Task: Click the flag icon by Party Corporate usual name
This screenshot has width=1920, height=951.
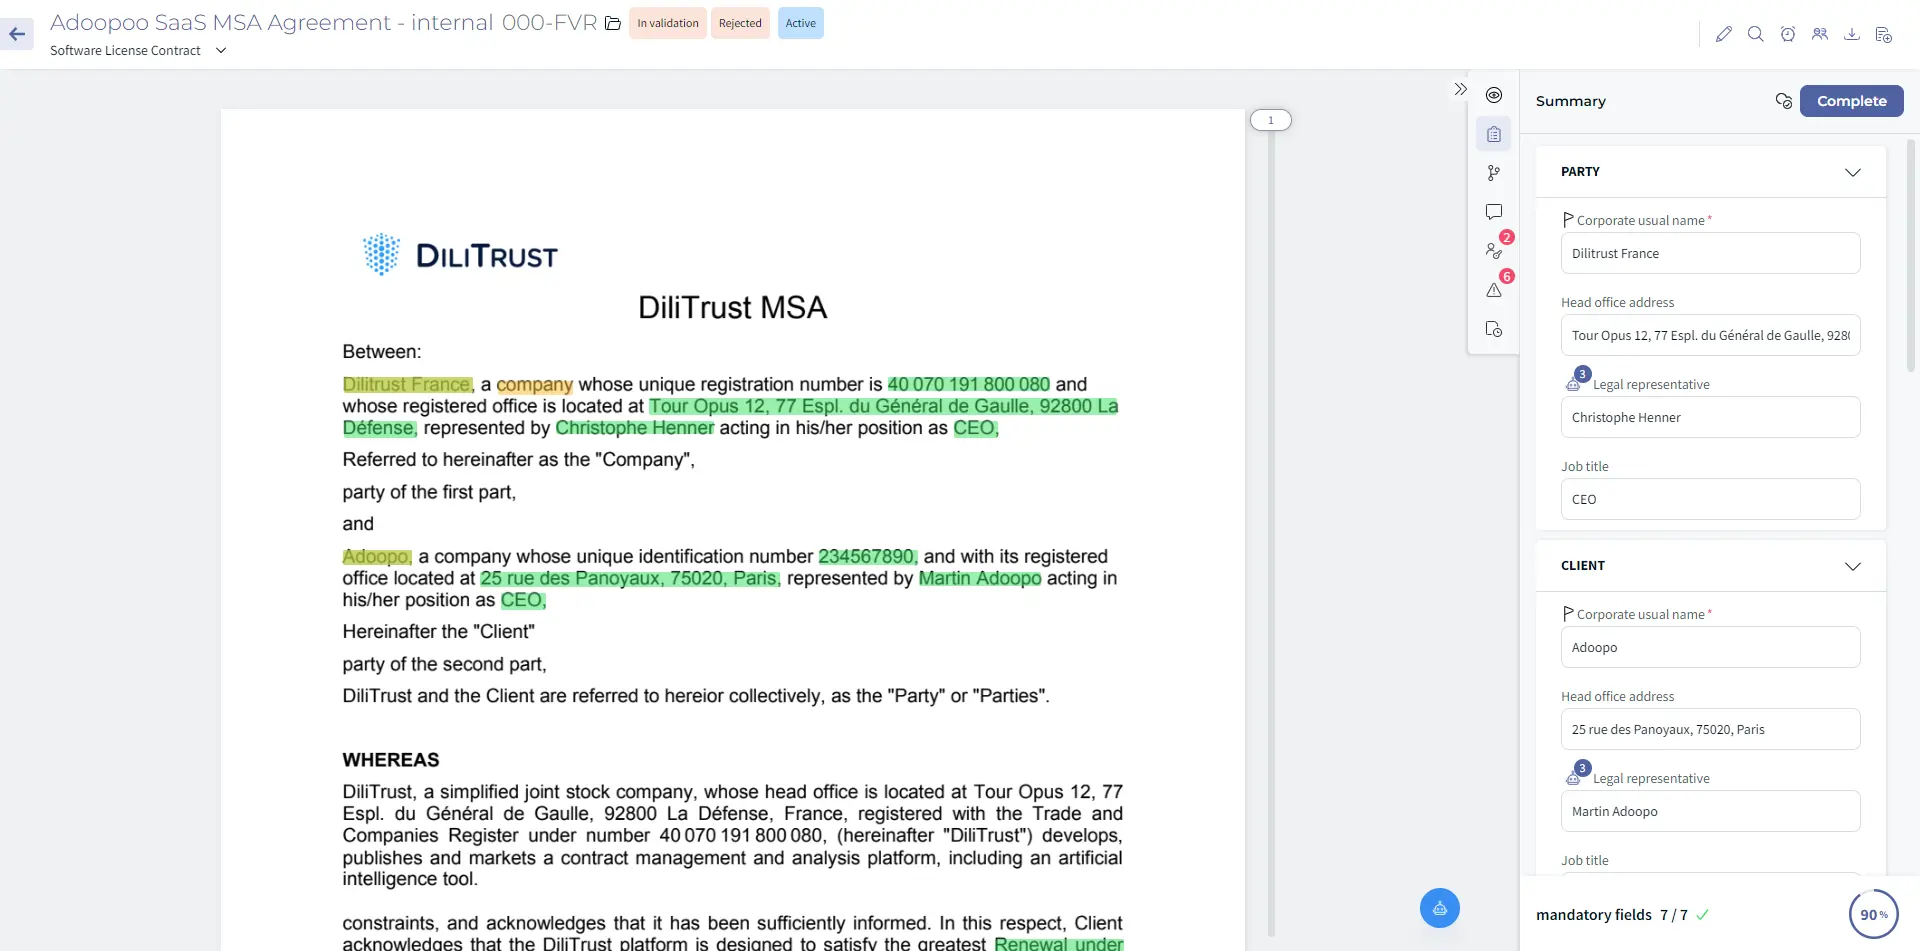Action: coord(1568,219)
